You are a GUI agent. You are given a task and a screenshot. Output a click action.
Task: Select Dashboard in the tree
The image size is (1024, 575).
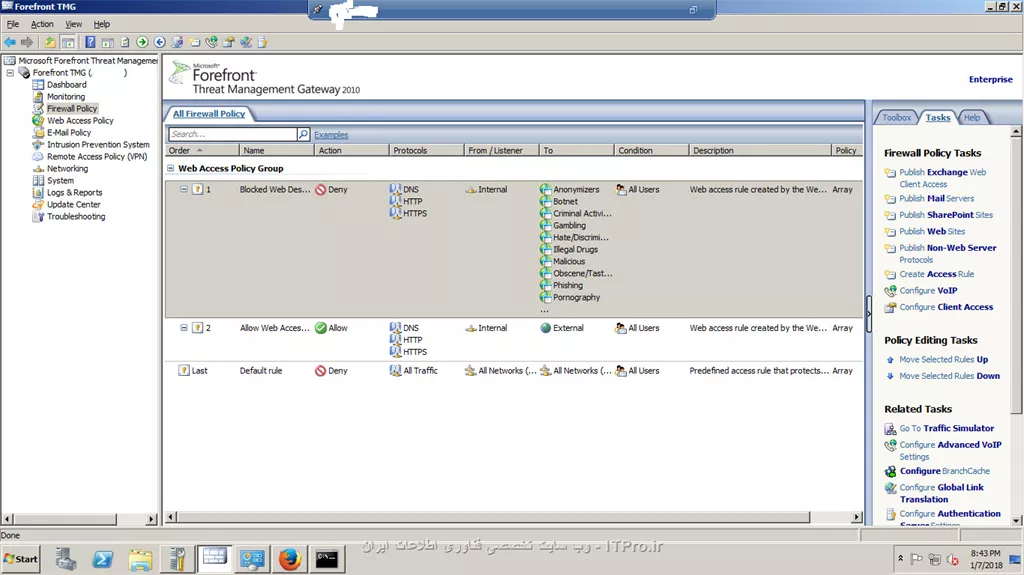click(x=67, y=85)
